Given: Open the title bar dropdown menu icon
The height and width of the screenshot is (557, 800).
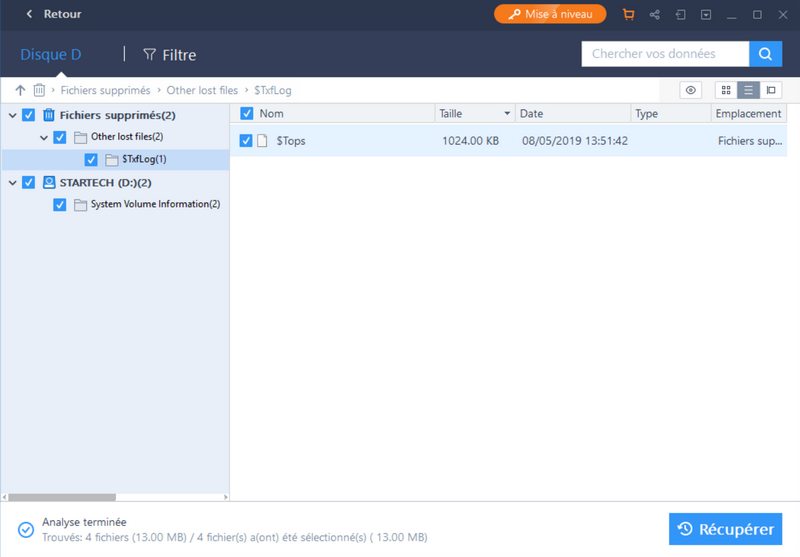Looking at the screenshot, I should tap(706, 14).
